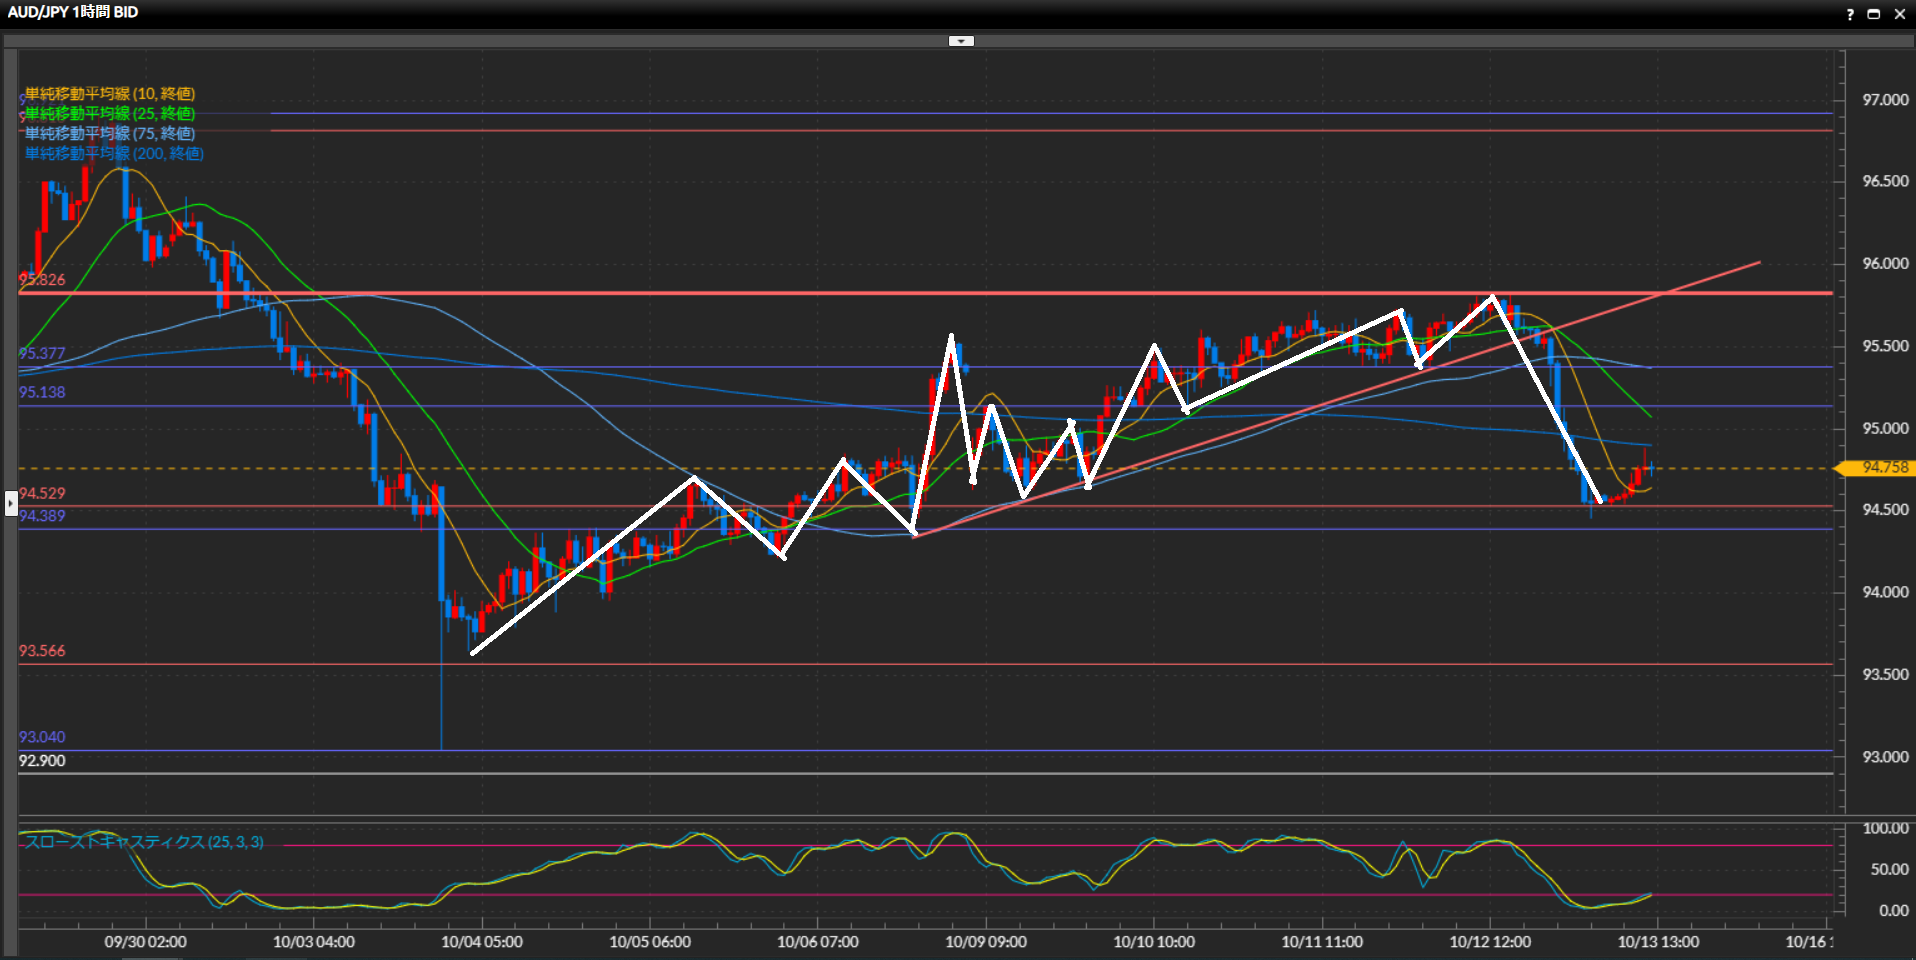
Task: Select the 95.138 blue horizontal line label
Action: tap(42, 392)
